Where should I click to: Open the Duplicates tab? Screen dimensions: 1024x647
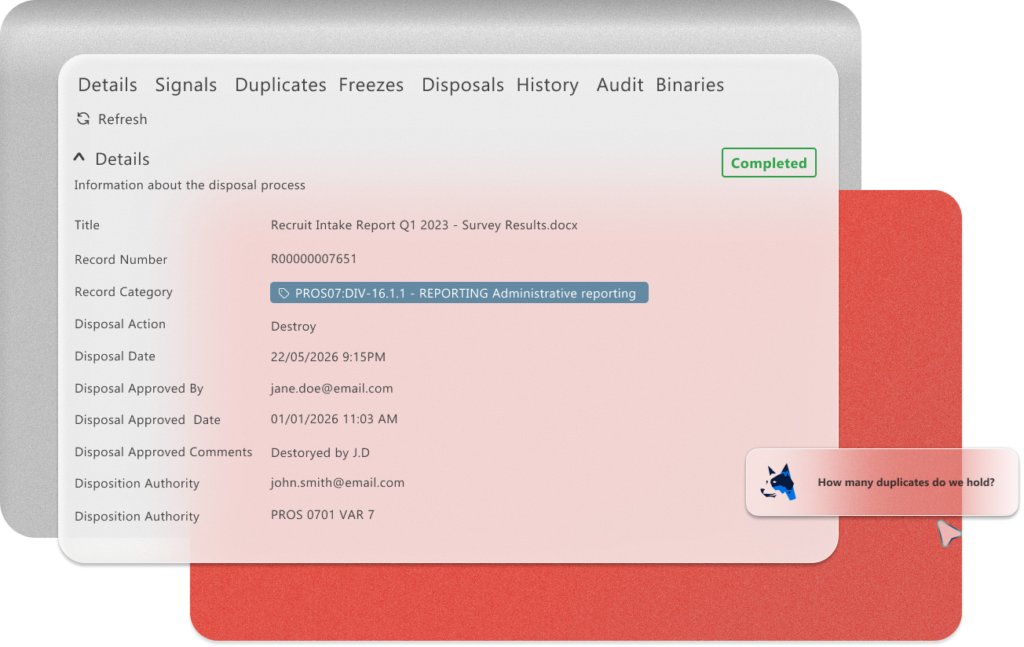[280, 85]
